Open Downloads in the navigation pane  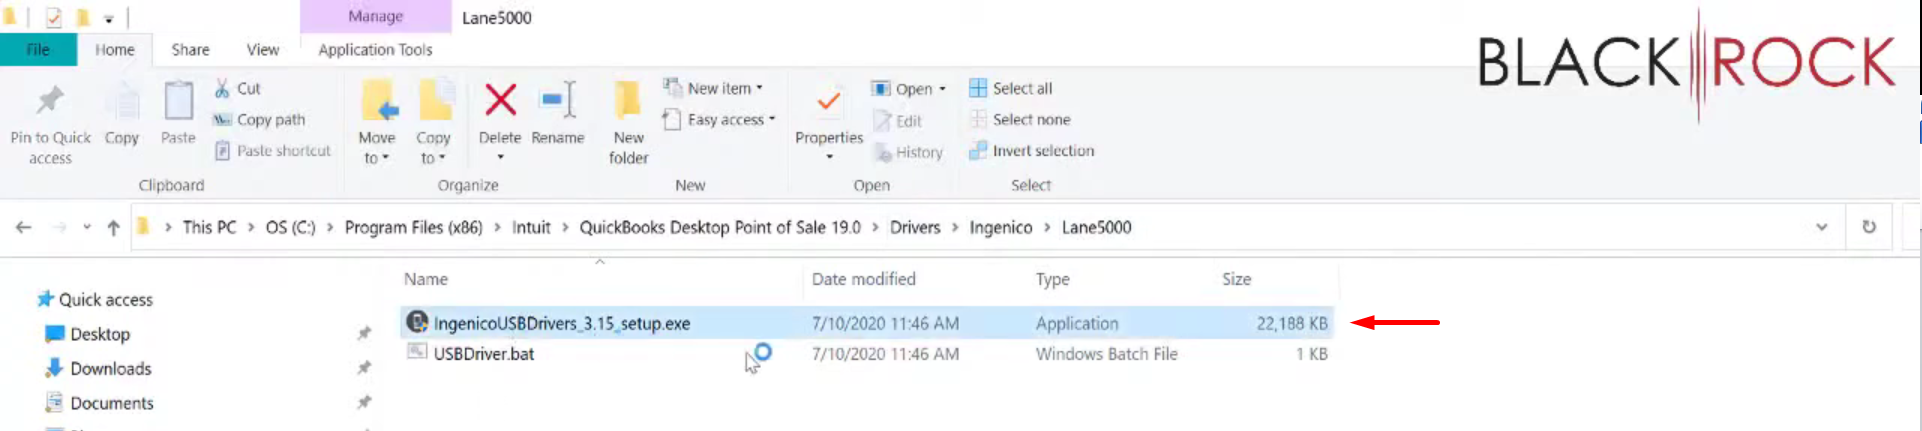[99, 369]
